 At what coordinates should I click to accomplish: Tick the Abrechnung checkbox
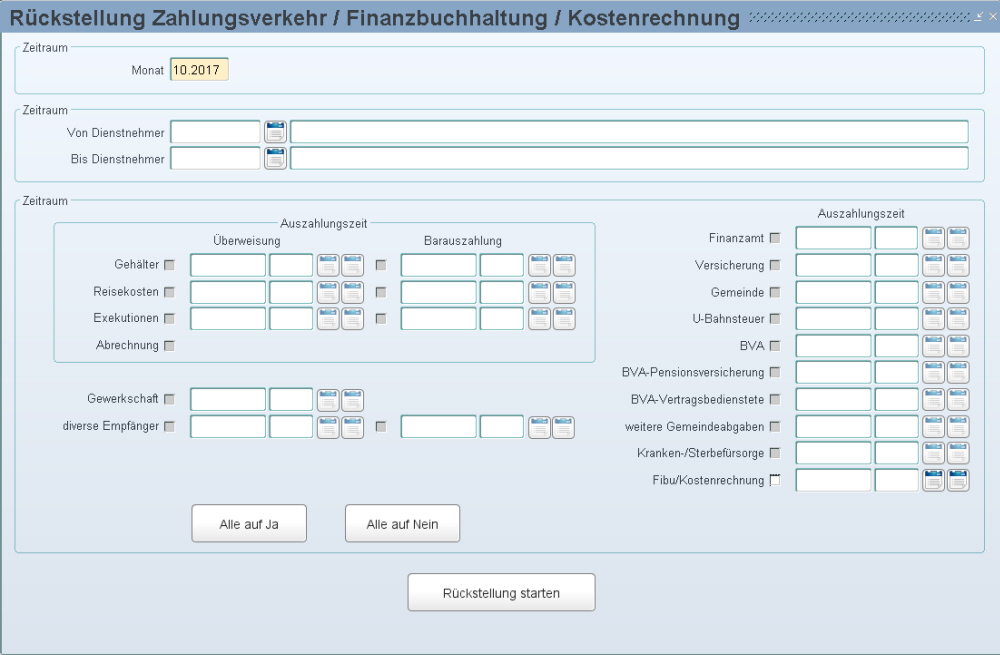(x=169, y=346)
